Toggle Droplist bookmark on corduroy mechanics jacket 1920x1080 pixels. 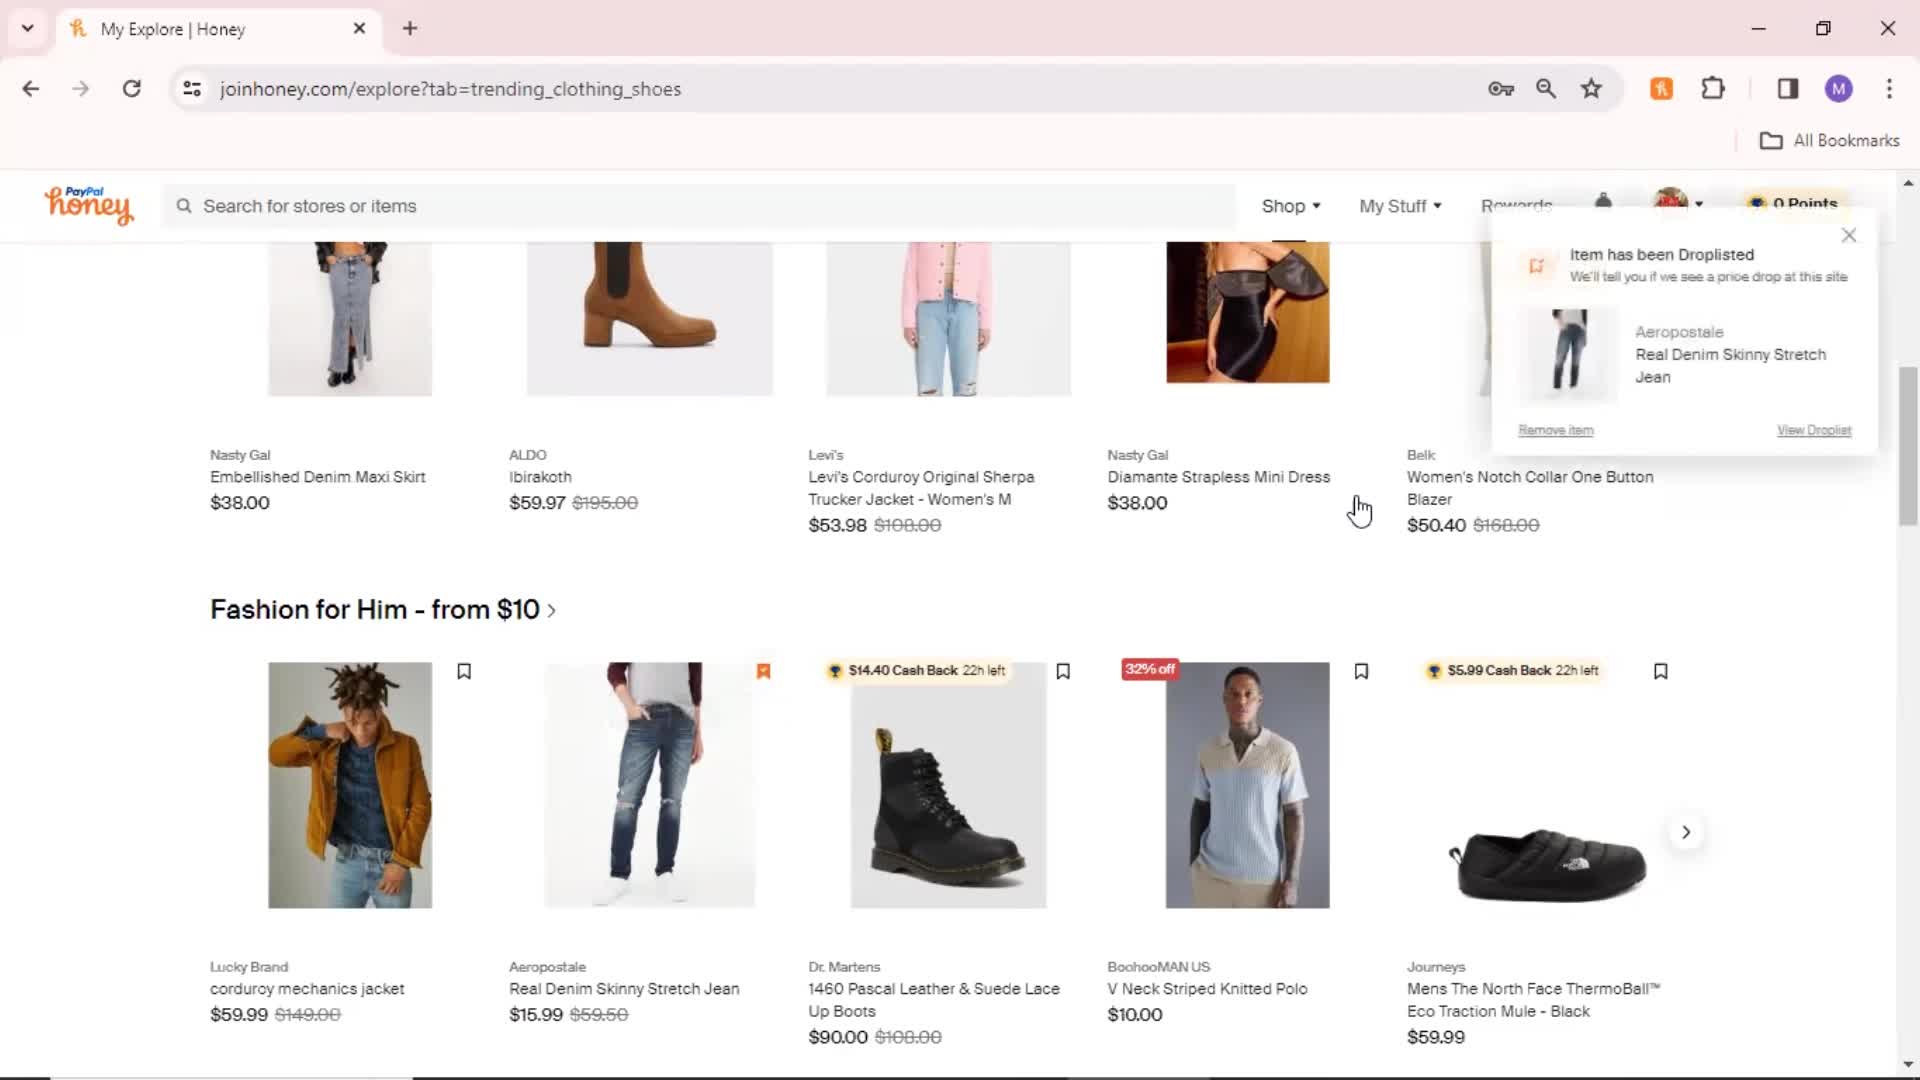[464, 671]
